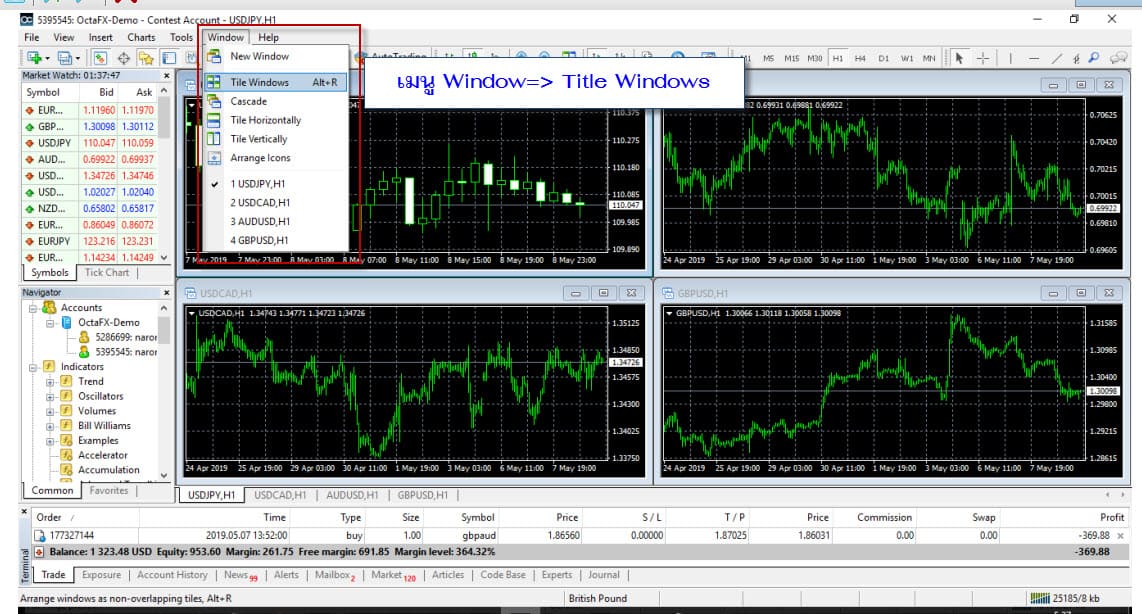The height and width of the screenshot is (614, 1142).
Task: Click the magnifier search icon in toolbar
Action: point(1094,58)
